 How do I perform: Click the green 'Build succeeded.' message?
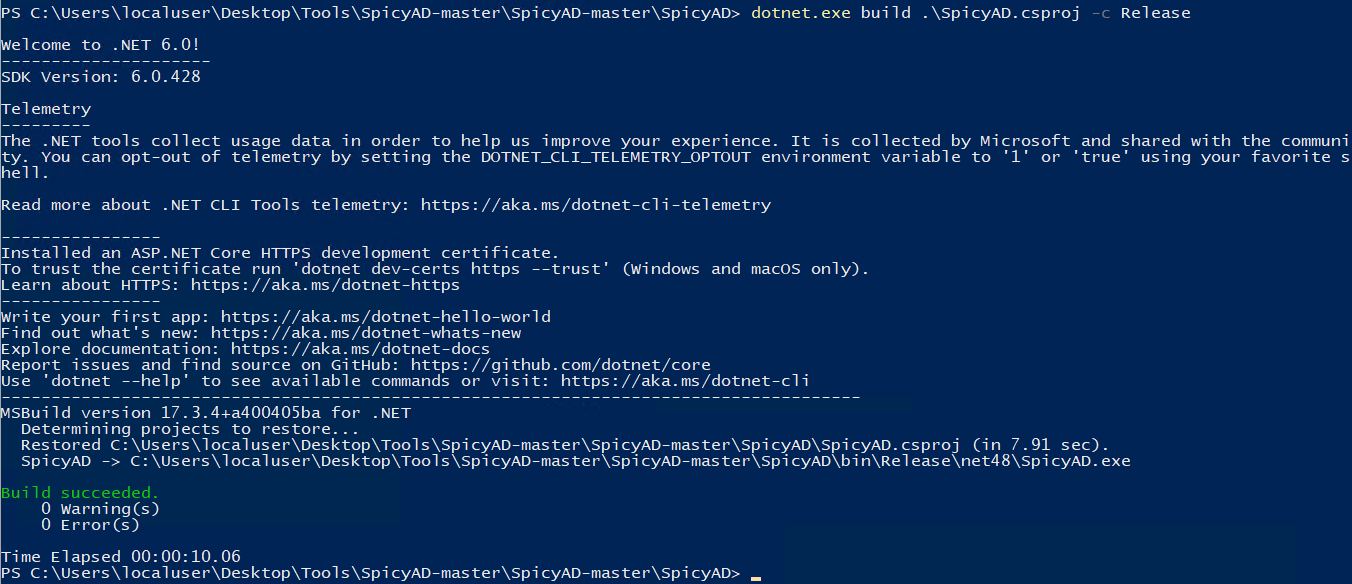80,493
